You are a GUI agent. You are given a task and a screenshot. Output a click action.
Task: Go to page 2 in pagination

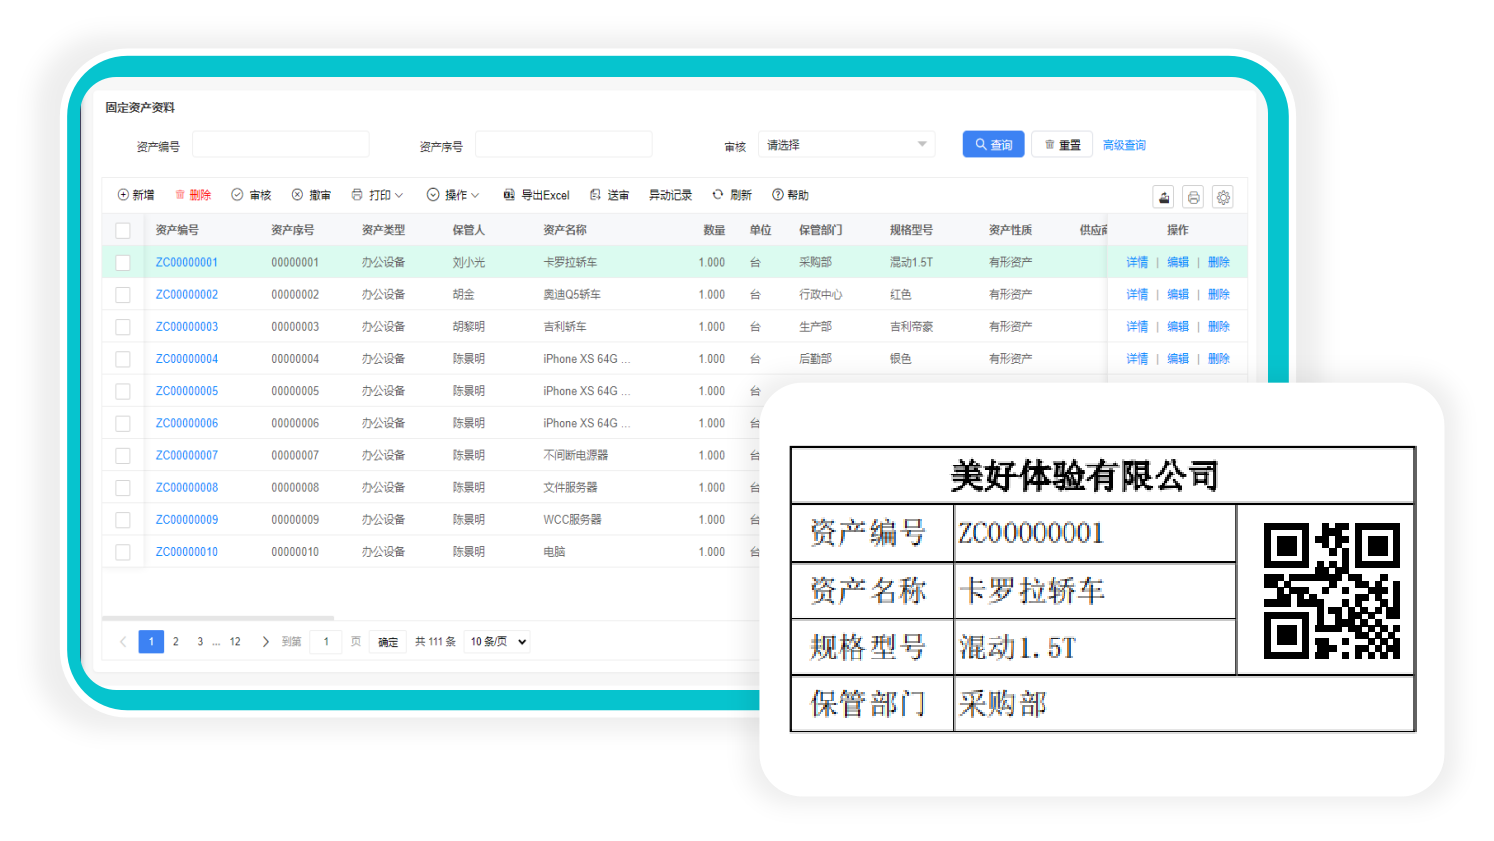point(176,642)
